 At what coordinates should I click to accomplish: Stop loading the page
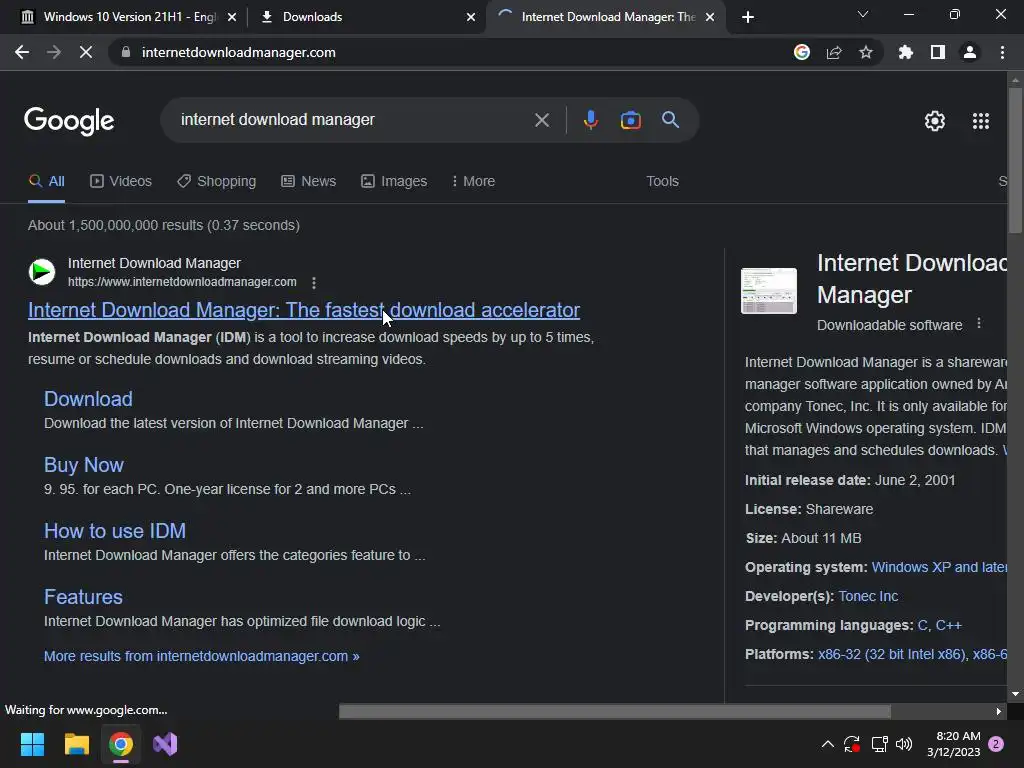coord(86,52)
